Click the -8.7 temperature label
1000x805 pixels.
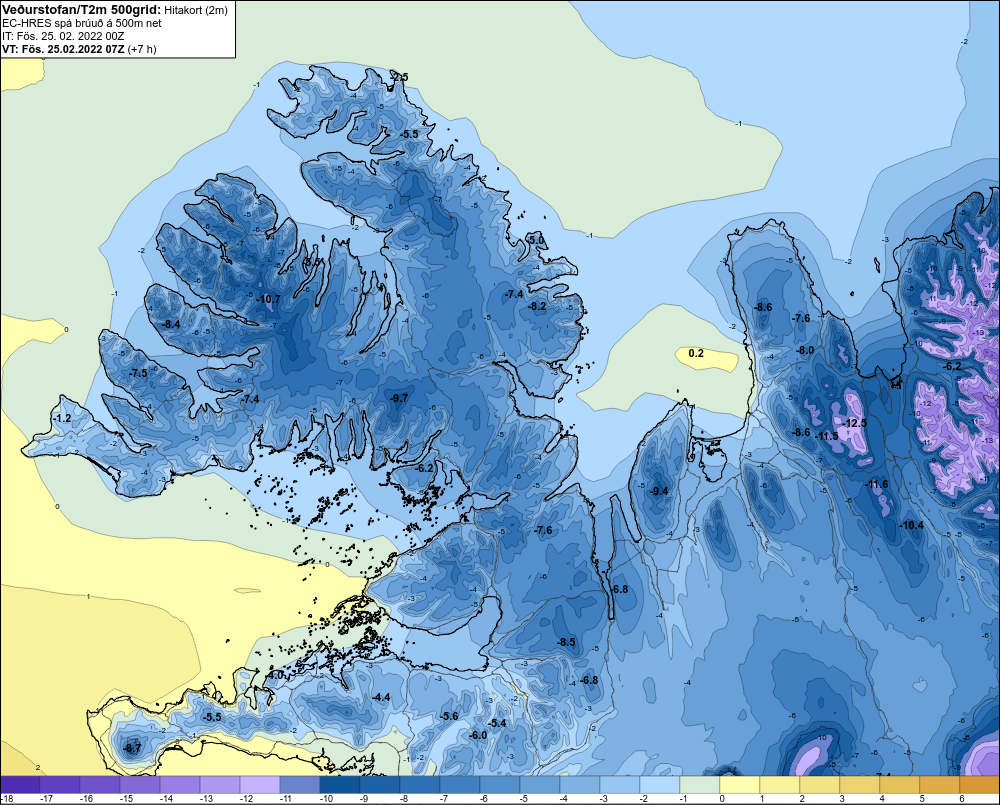[131, 748]
